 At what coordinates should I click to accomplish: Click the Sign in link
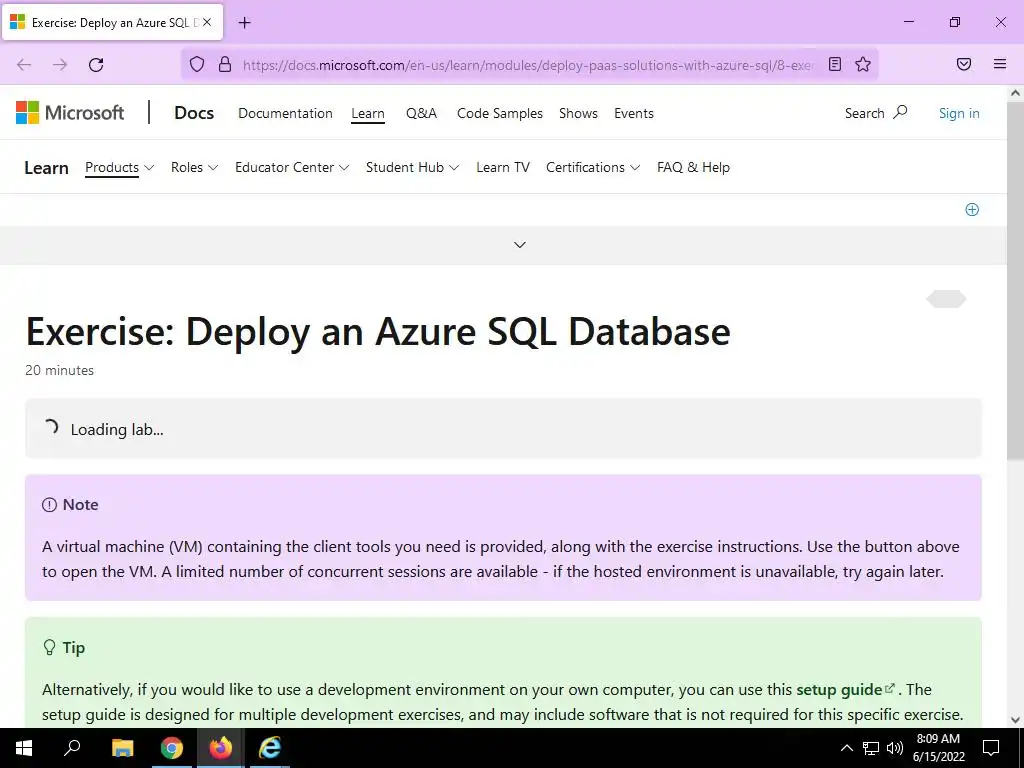coord(959,113)
